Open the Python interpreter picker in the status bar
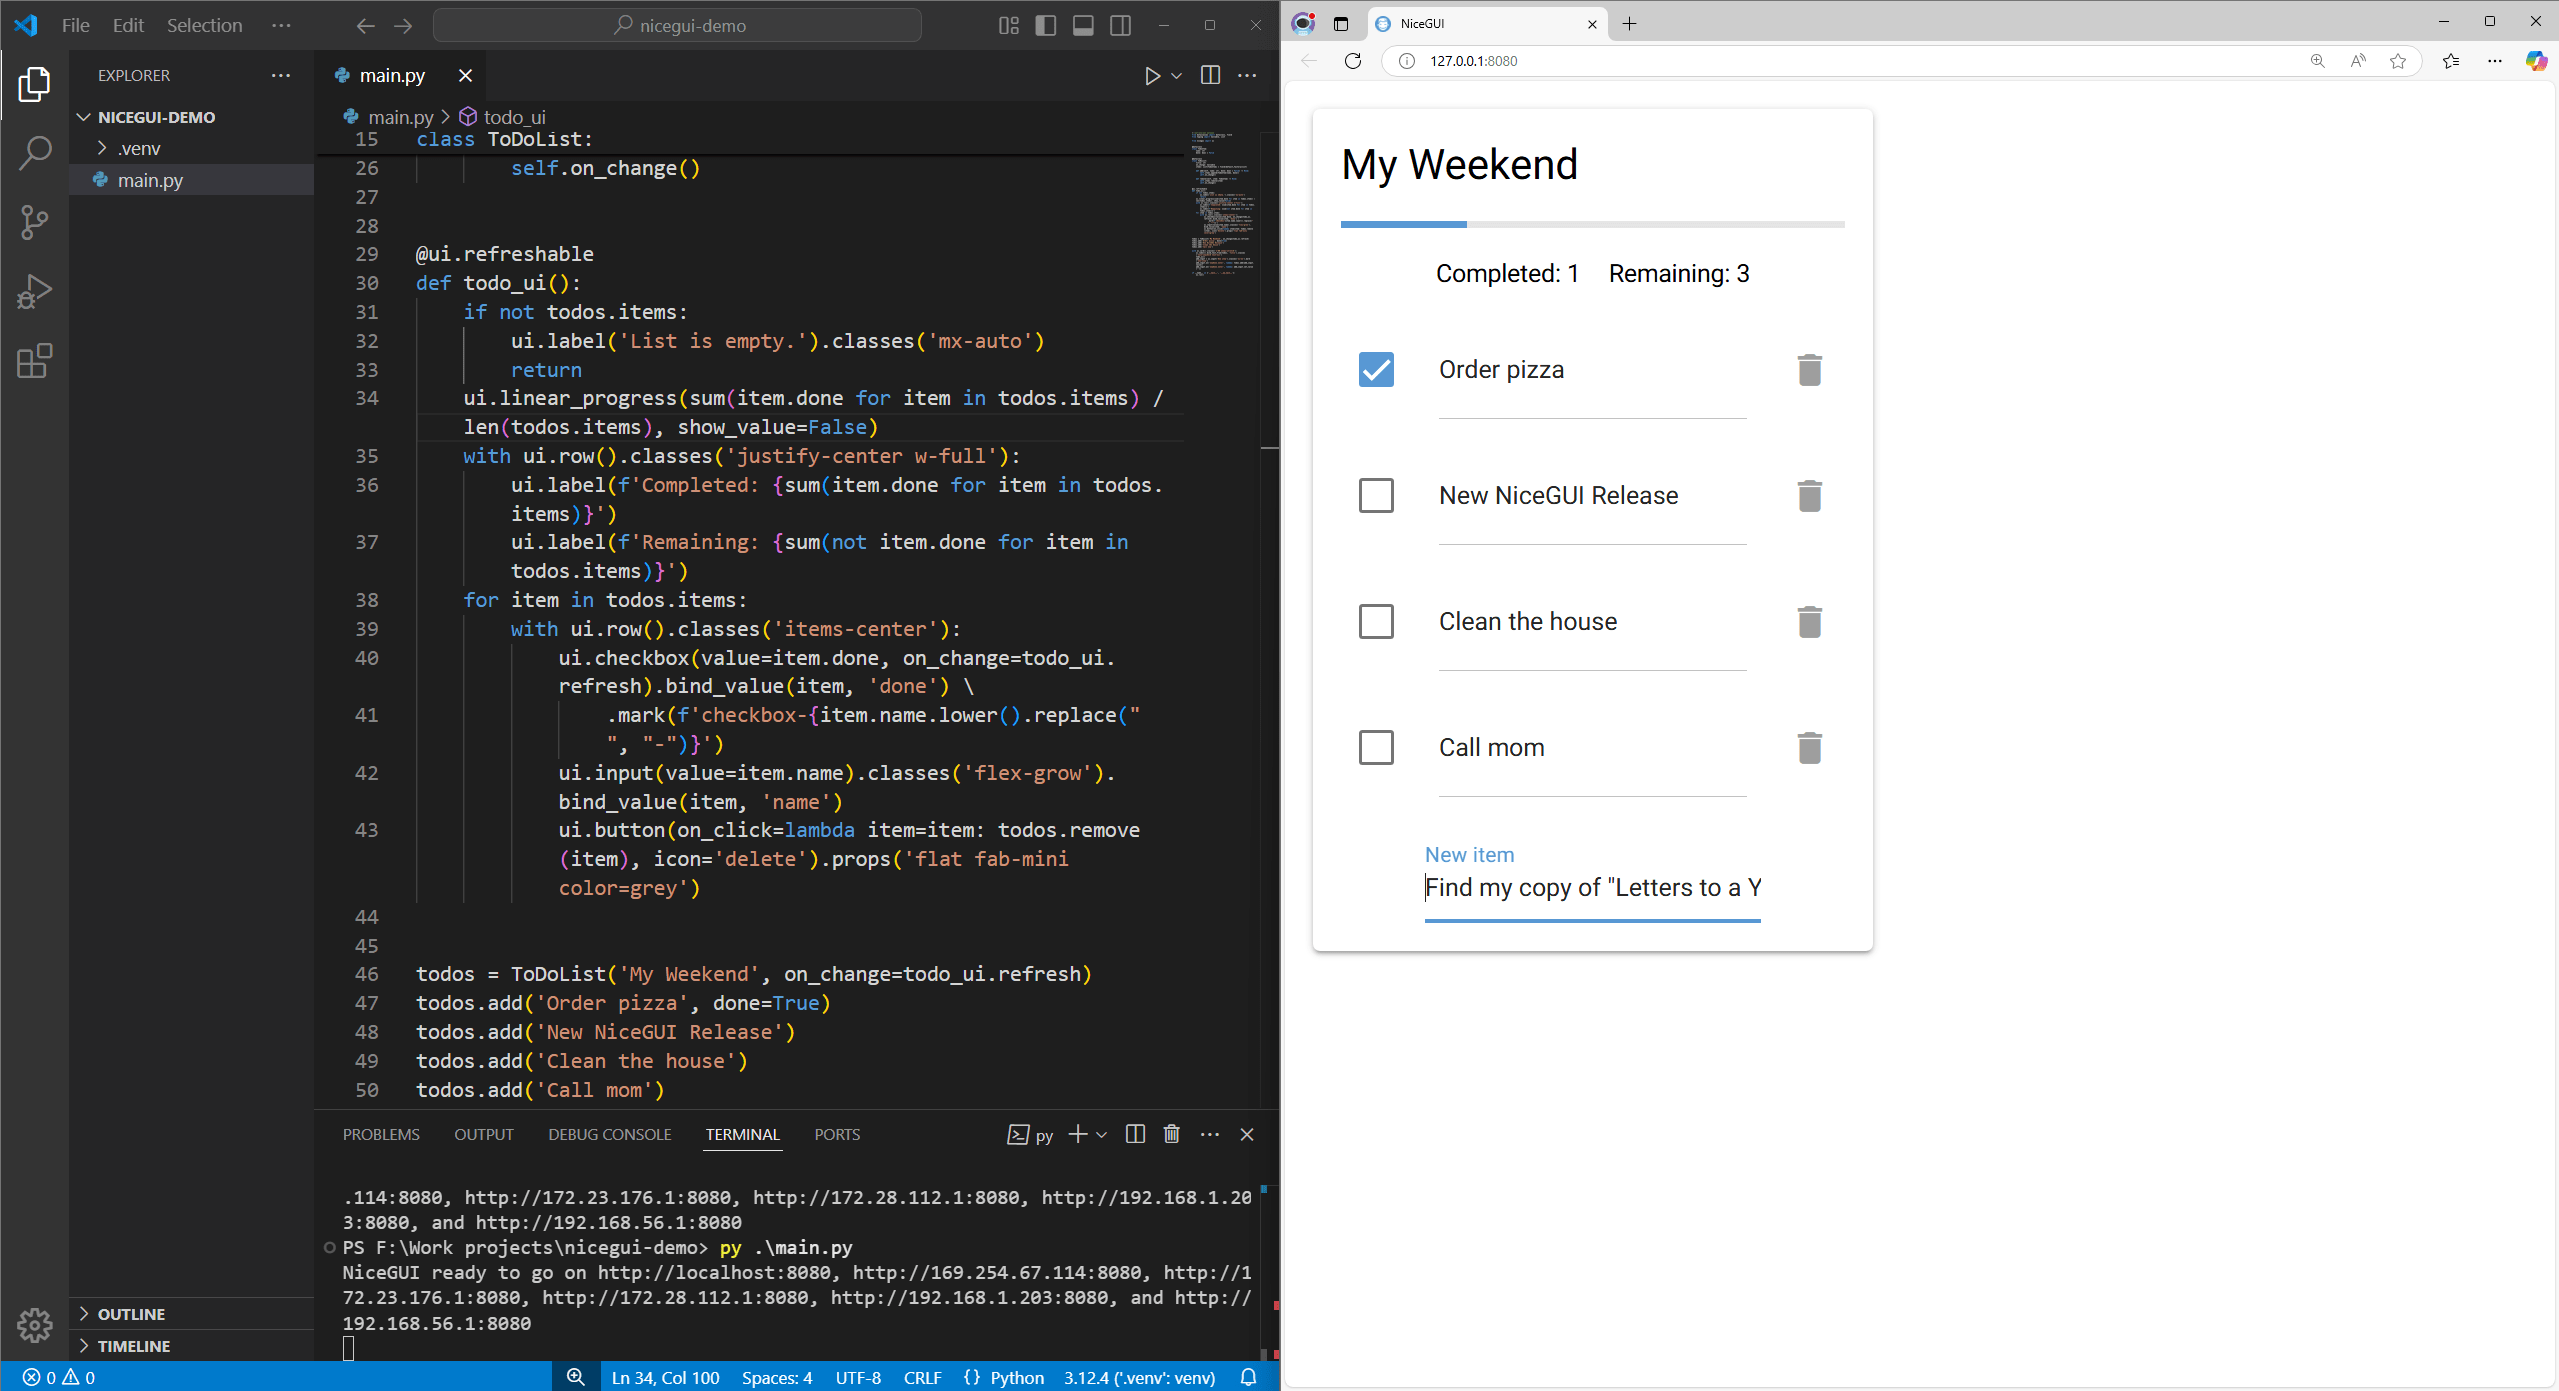Image resolution: width=2559 pixels, height=1391 pixels. tap(1139, 1377)
